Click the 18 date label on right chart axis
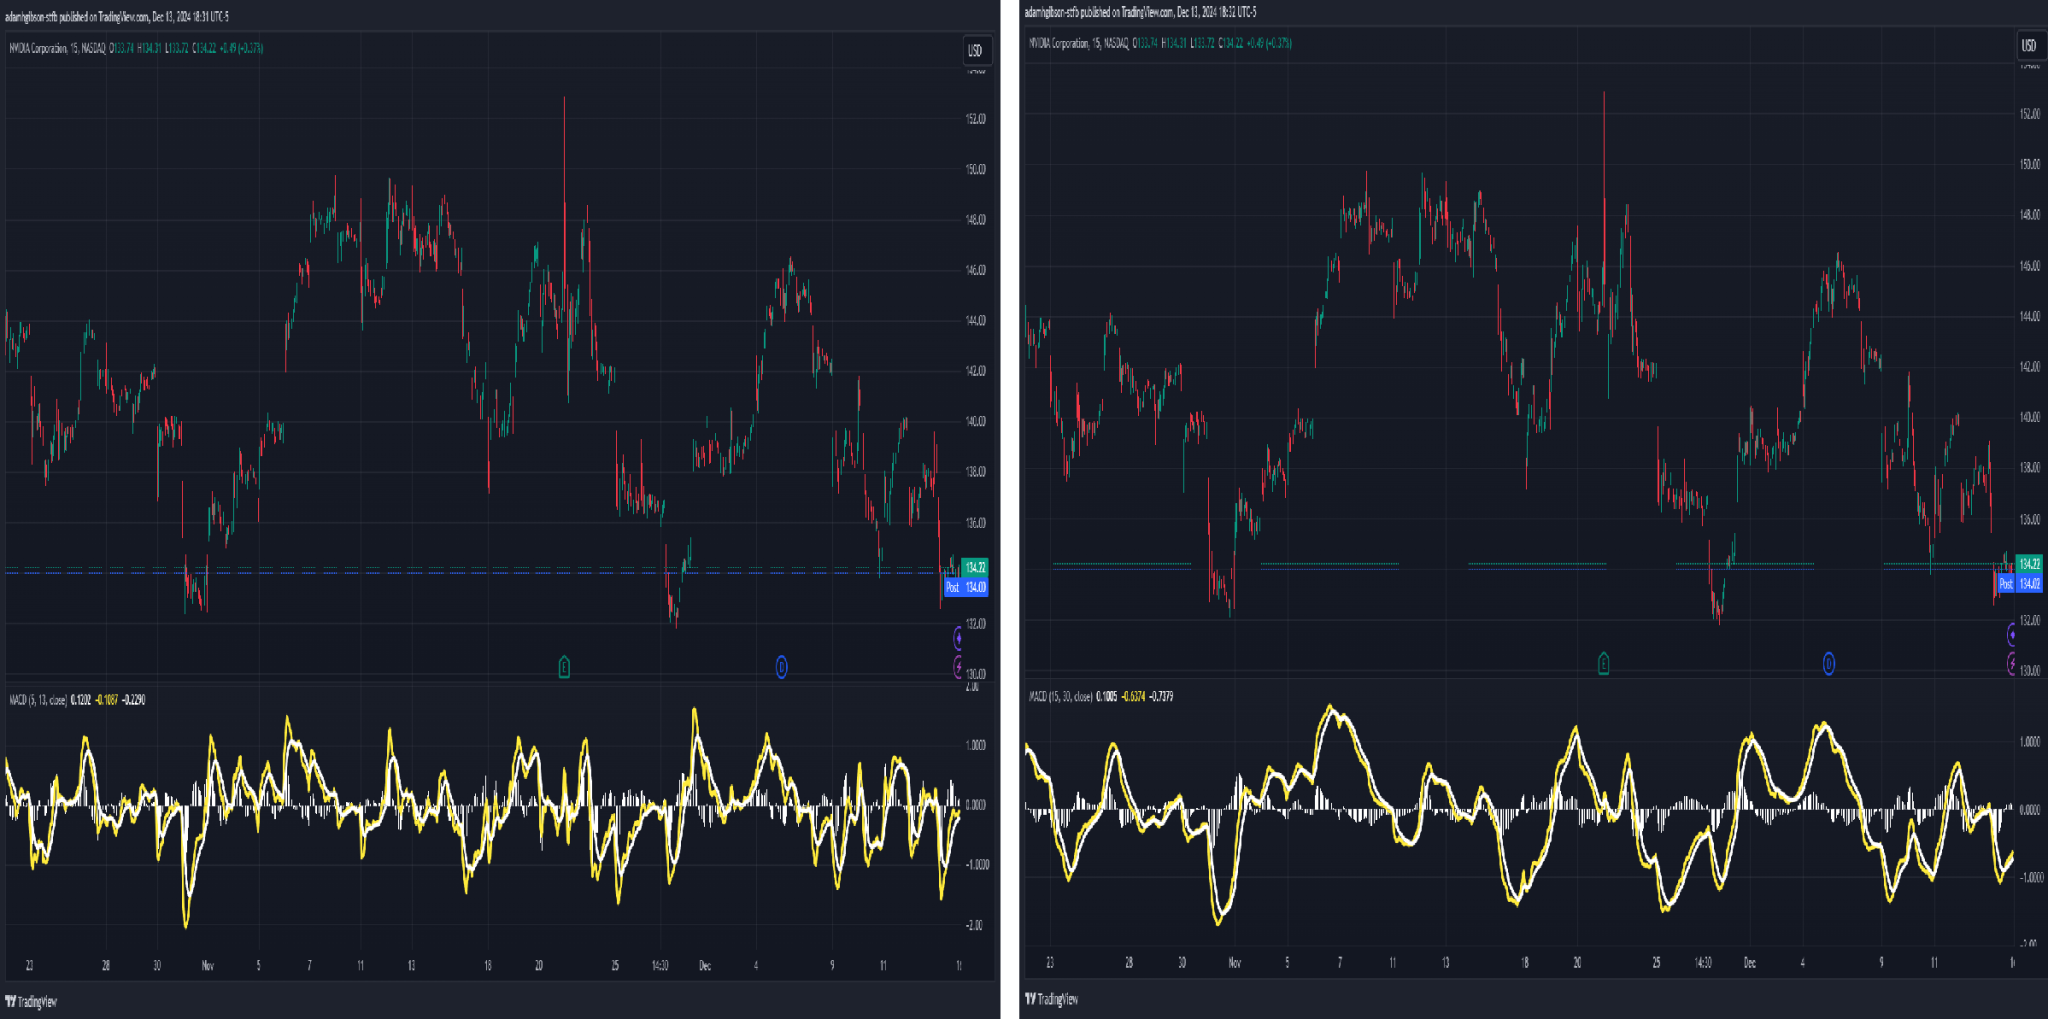2048x1019 pixels. [x=1524, y=963]
